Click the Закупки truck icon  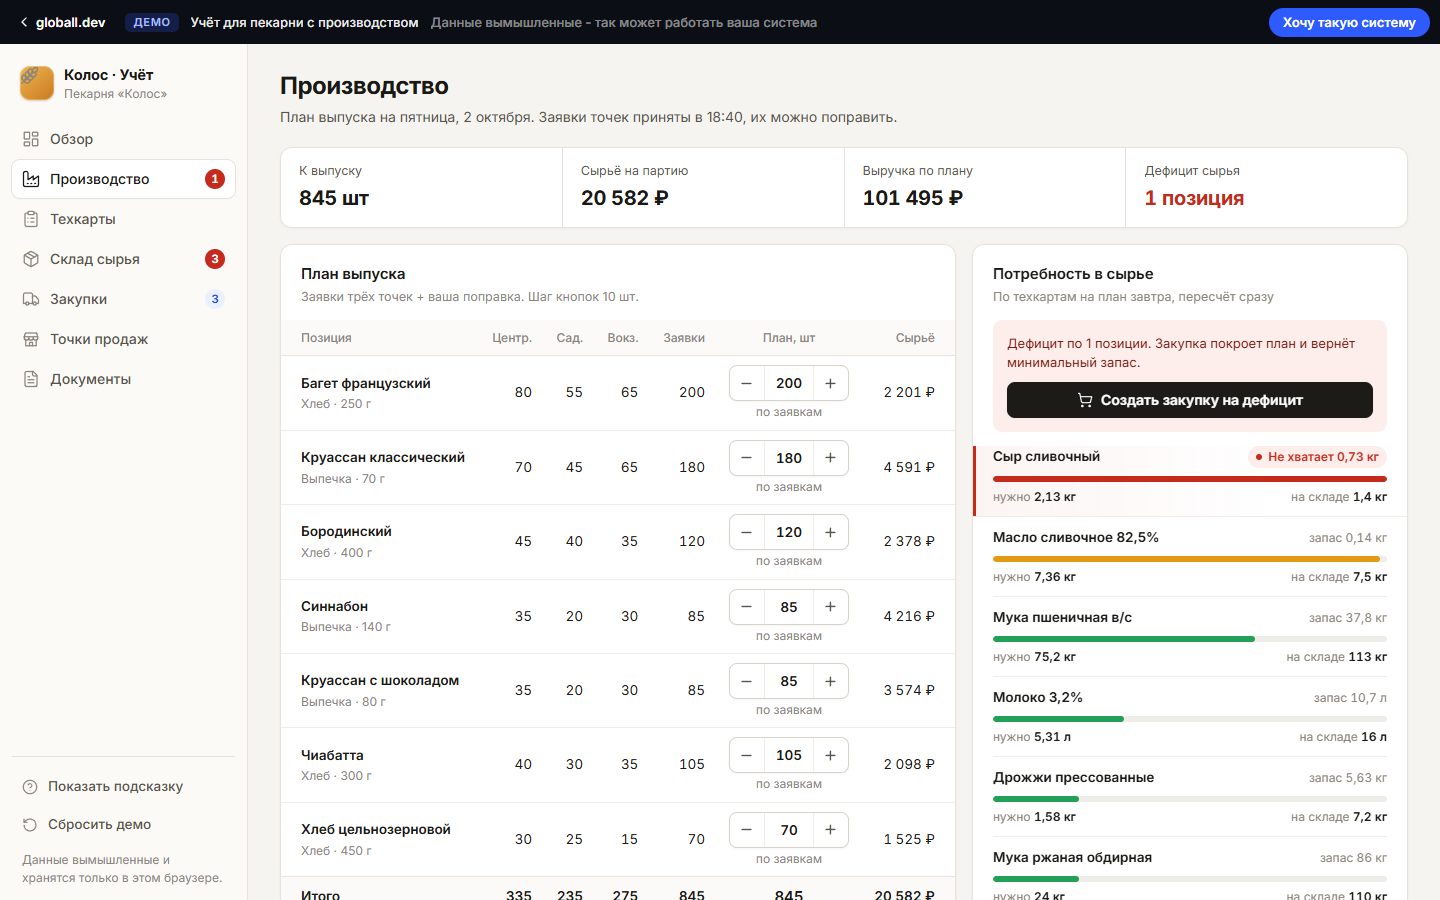coord(31,299)
